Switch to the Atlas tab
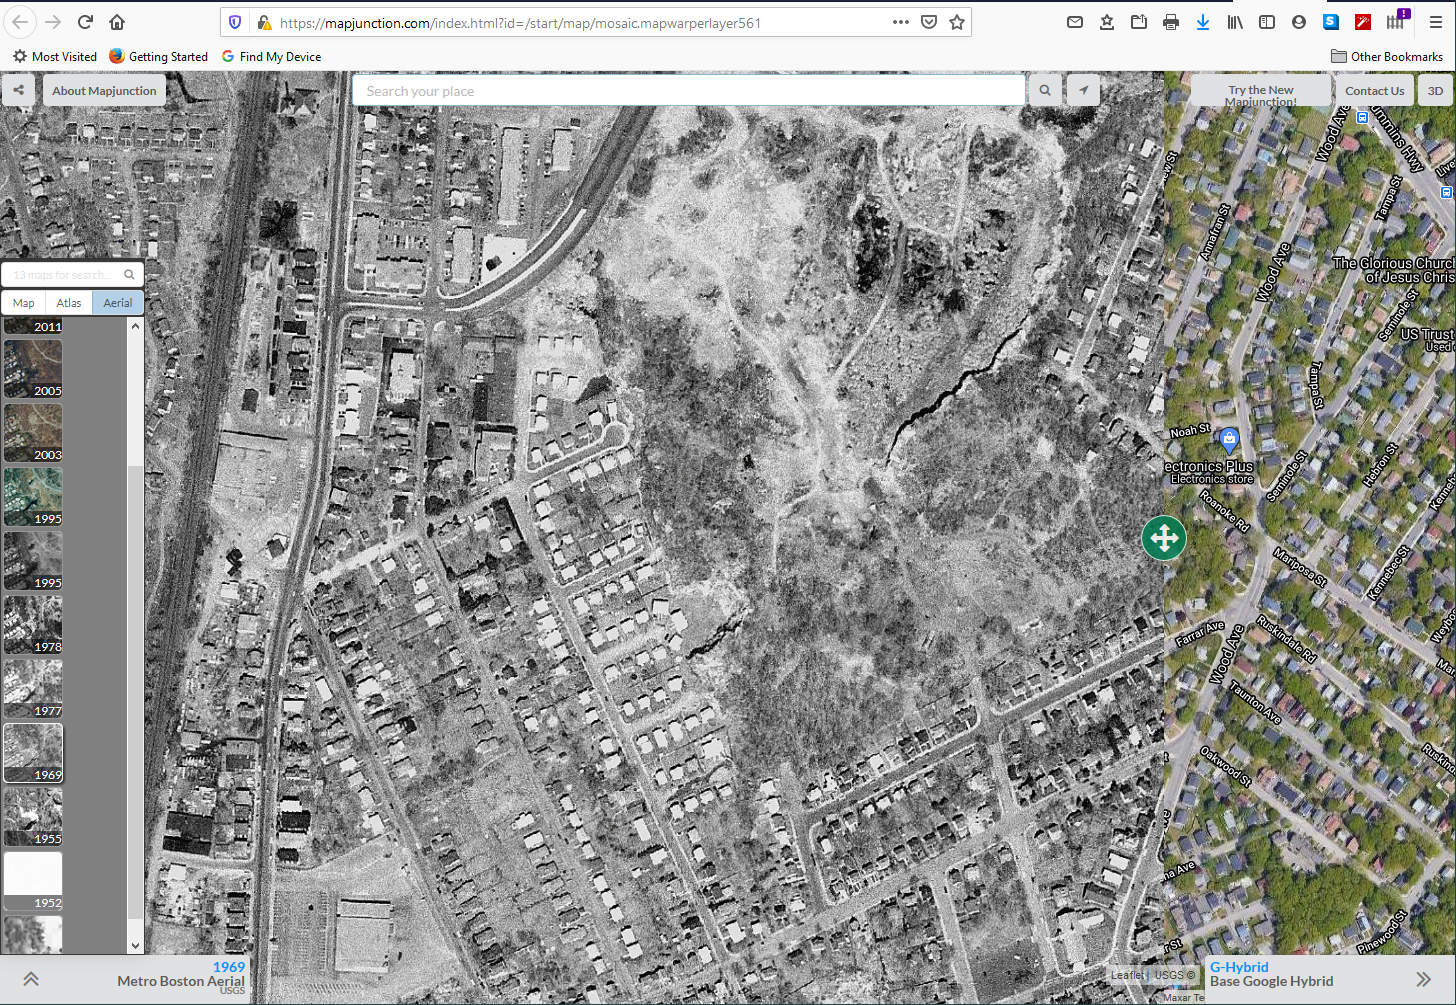Viewport: 1456px width, 1005px height. point(68,302)
